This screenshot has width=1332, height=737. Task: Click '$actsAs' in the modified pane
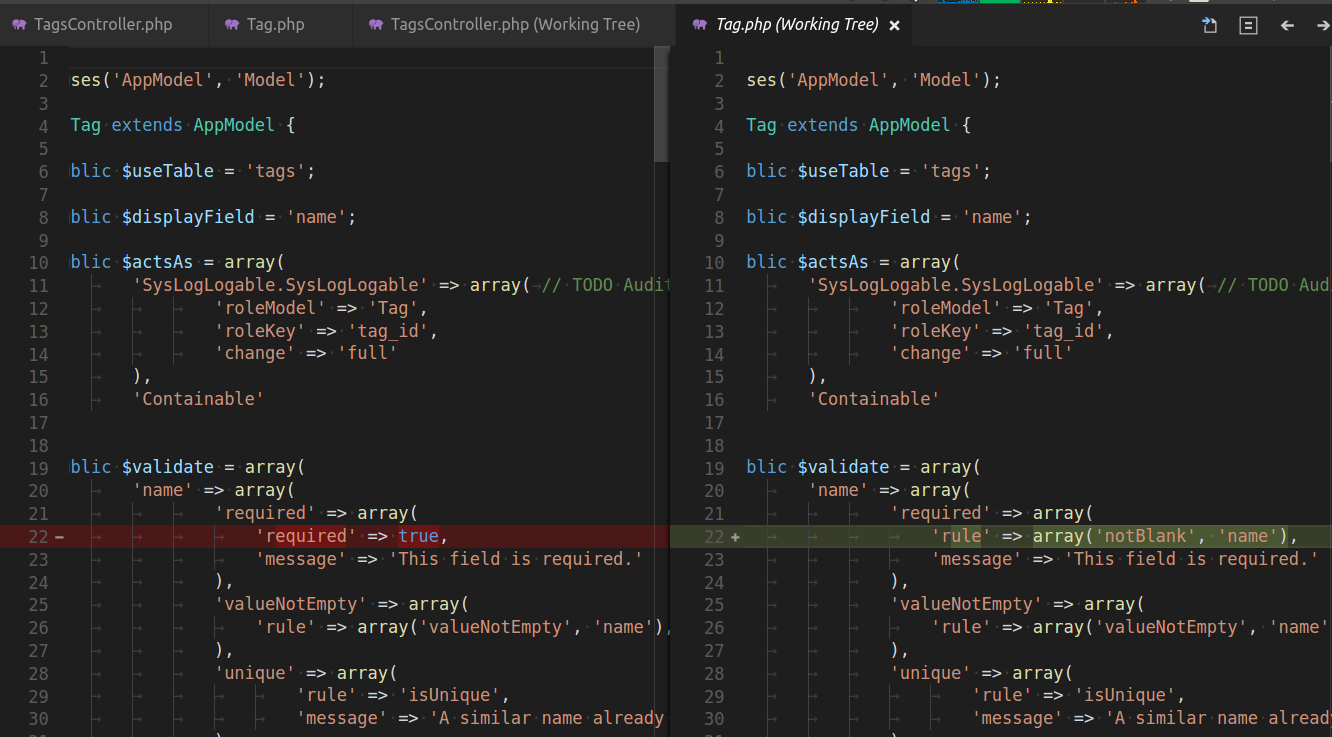[x=833, y=262]
